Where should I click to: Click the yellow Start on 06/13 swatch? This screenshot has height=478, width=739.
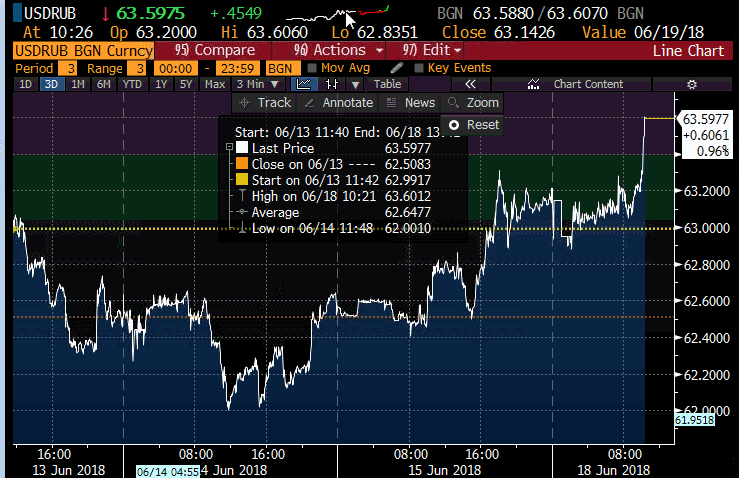(x=242, y=180)
